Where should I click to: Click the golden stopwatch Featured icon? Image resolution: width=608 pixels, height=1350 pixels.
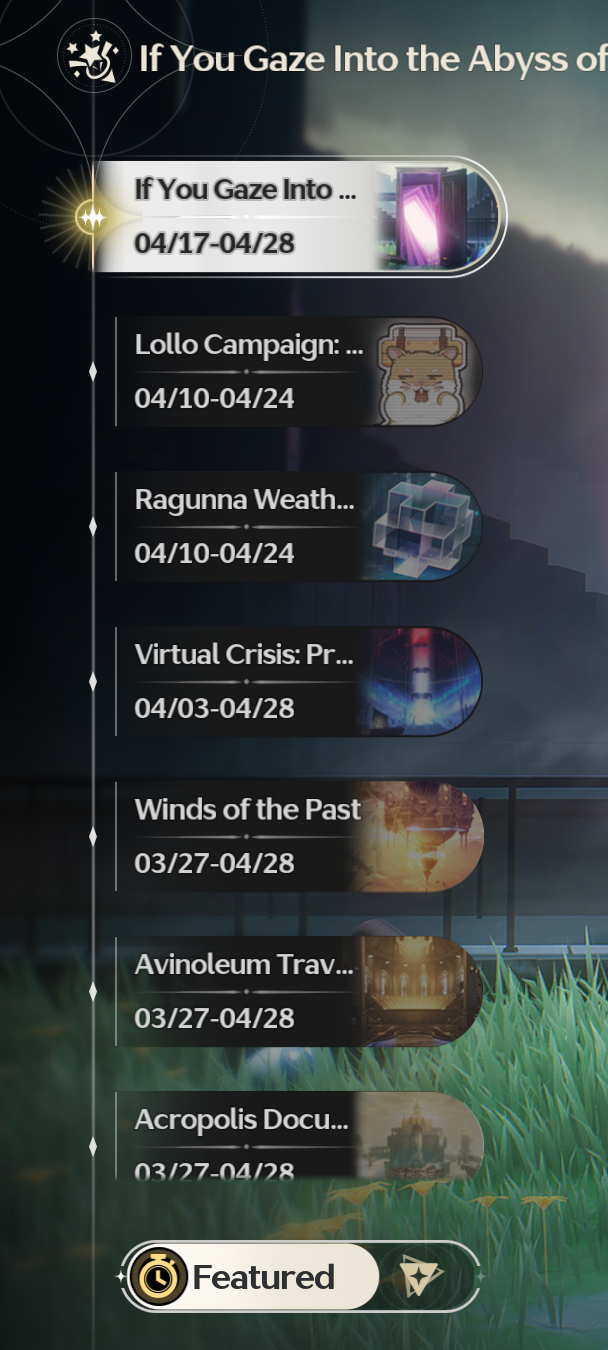pos(158,1277)
